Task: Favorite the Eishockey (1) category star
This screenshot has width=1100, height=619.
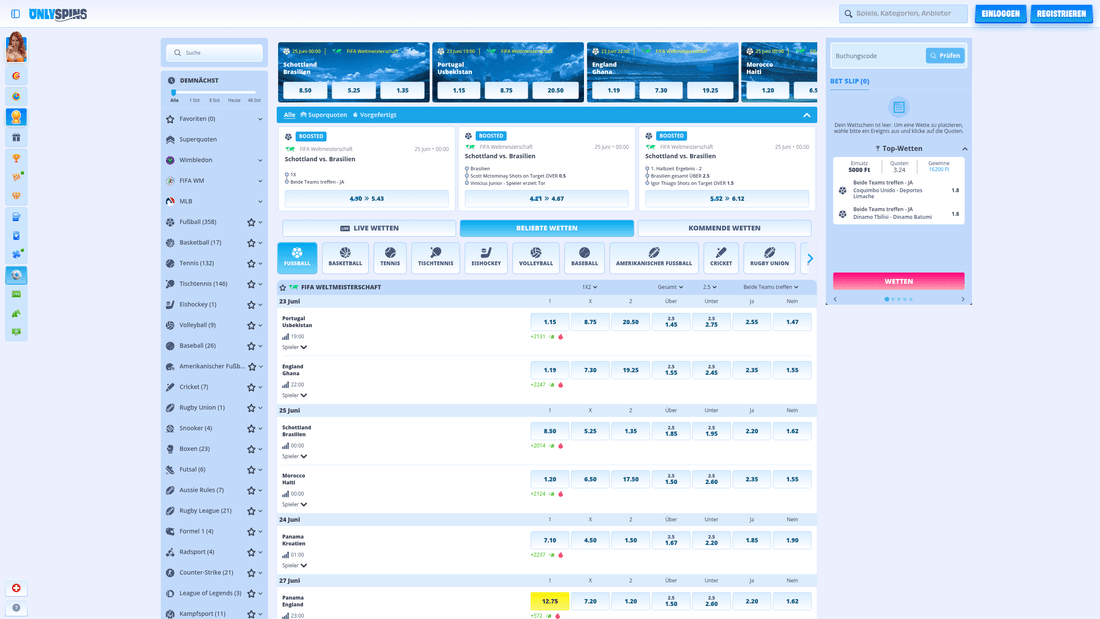Action: pos(251,305)
